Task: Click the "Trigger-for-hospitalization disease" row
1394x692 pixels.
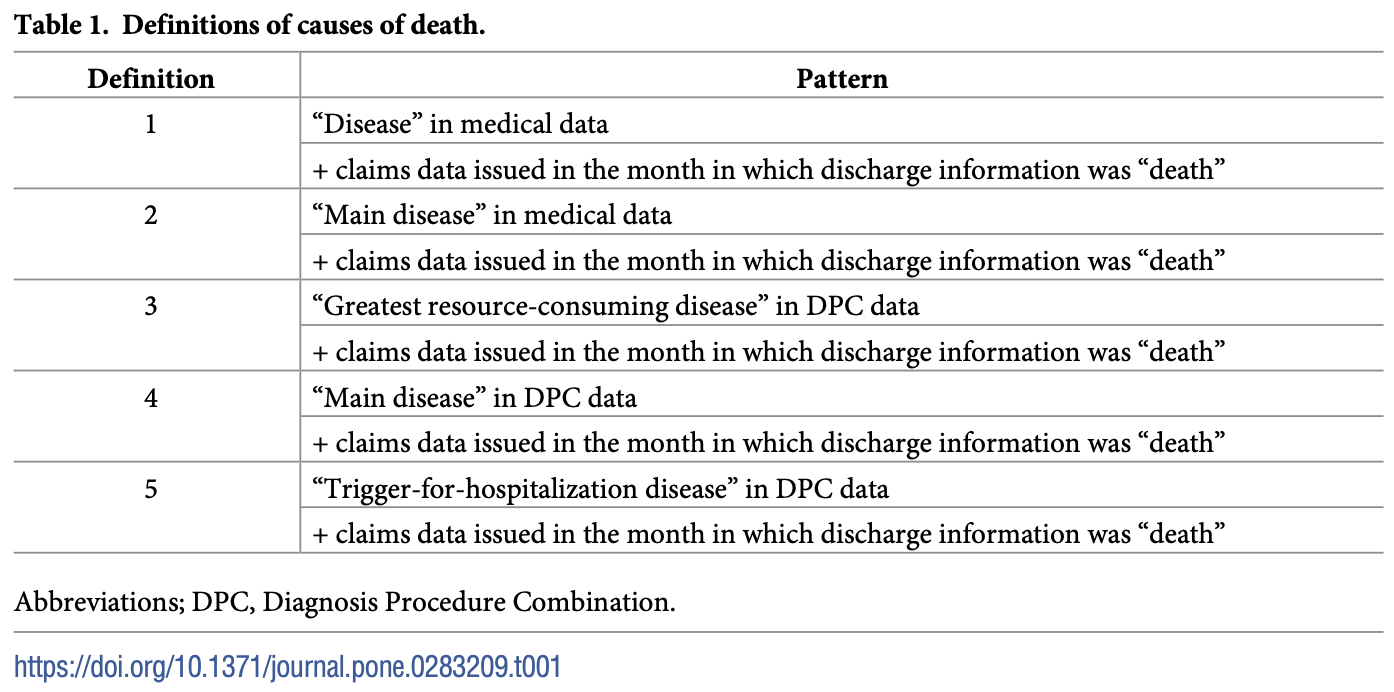Action: (600, 489)
